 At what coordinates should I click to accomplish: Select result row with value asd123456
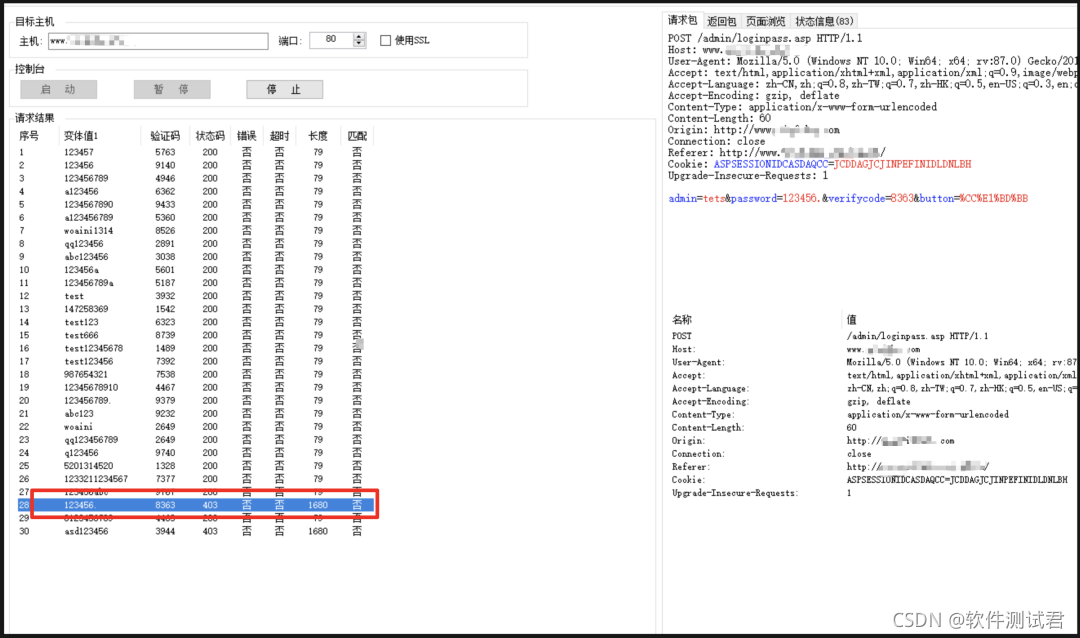(x=196, y=531)
